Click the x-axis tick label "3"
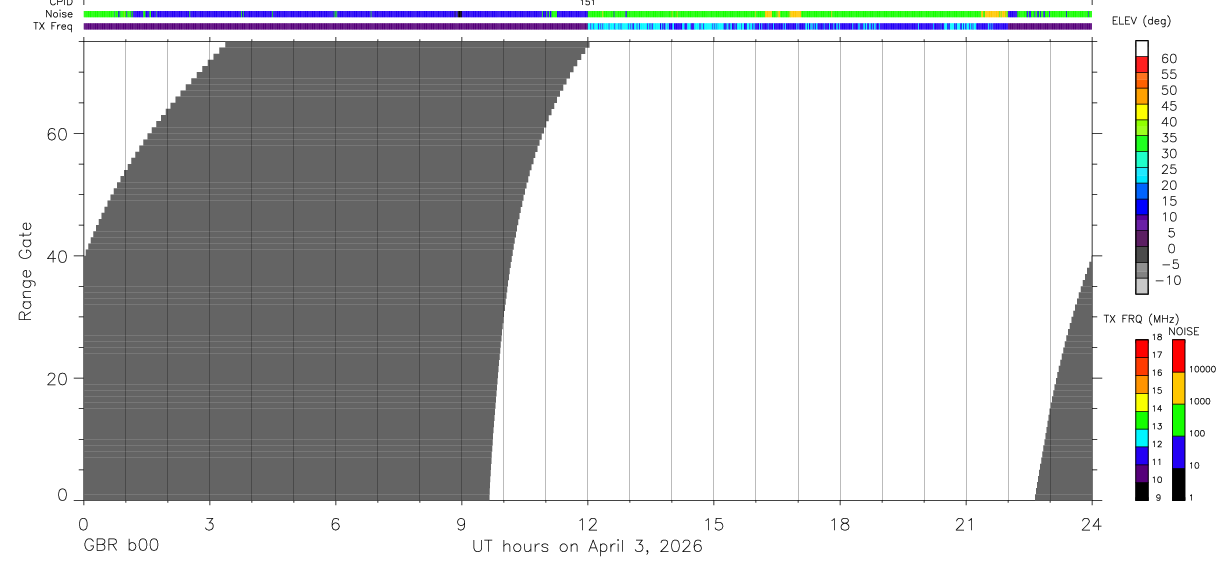 coord(209,523)
